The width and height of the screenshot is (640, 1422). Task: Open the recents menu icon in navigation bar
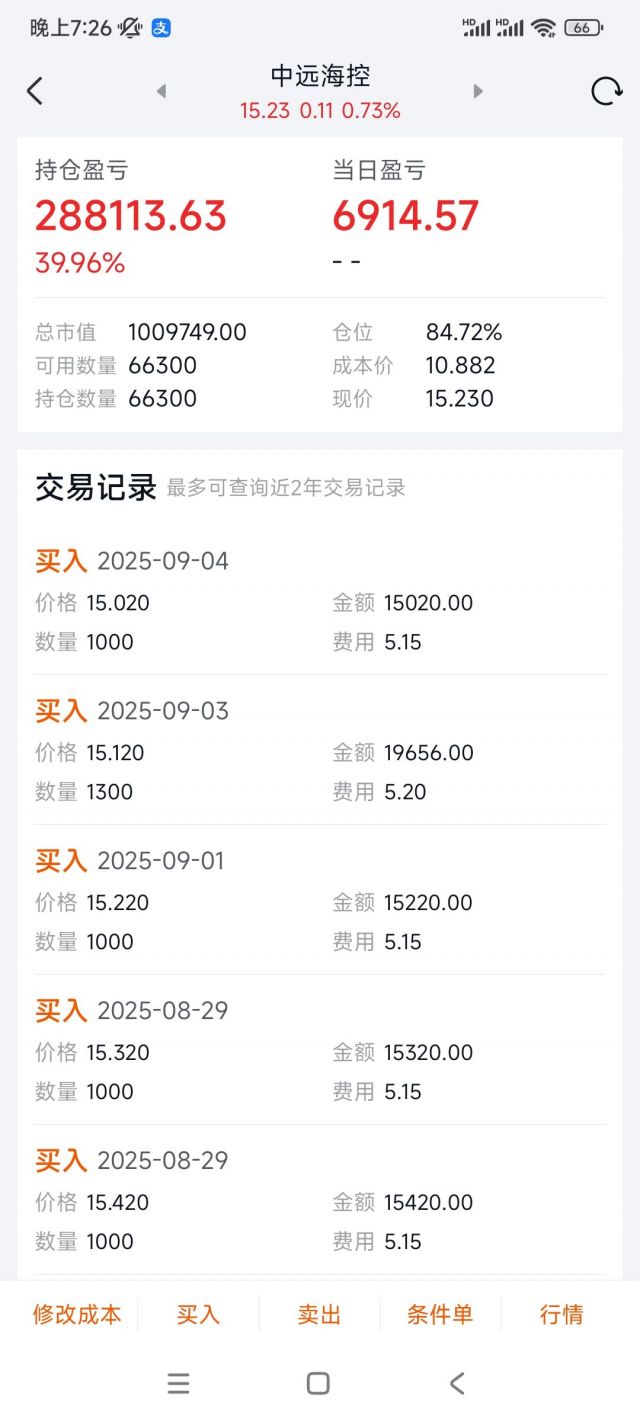(178, 1383)
